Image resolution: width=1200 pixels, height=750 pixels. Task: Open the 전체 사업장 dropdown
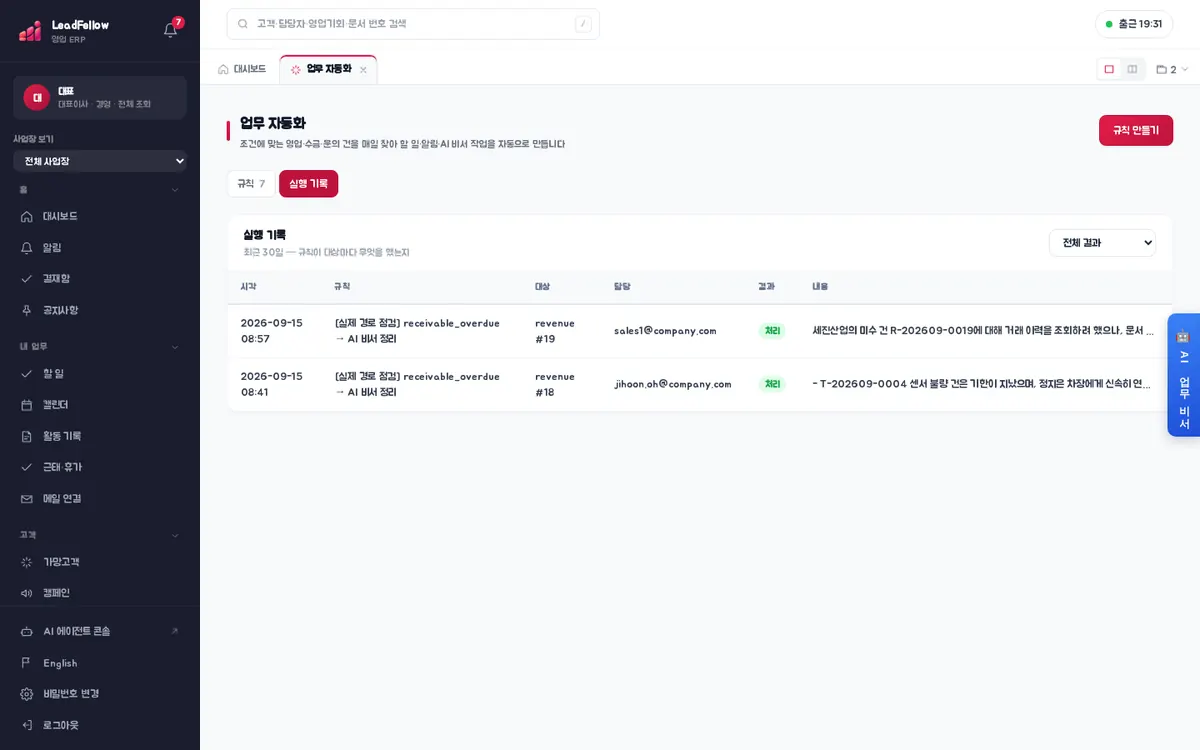click(x=100, y=161)
